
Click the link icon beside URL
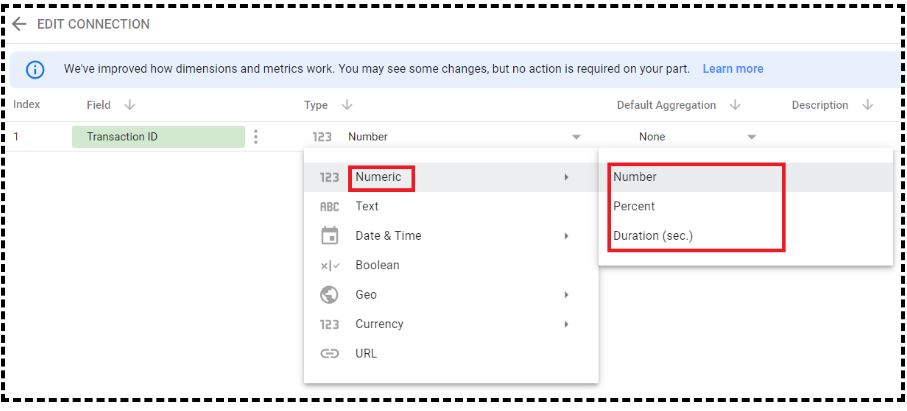[x=329, y=354]
